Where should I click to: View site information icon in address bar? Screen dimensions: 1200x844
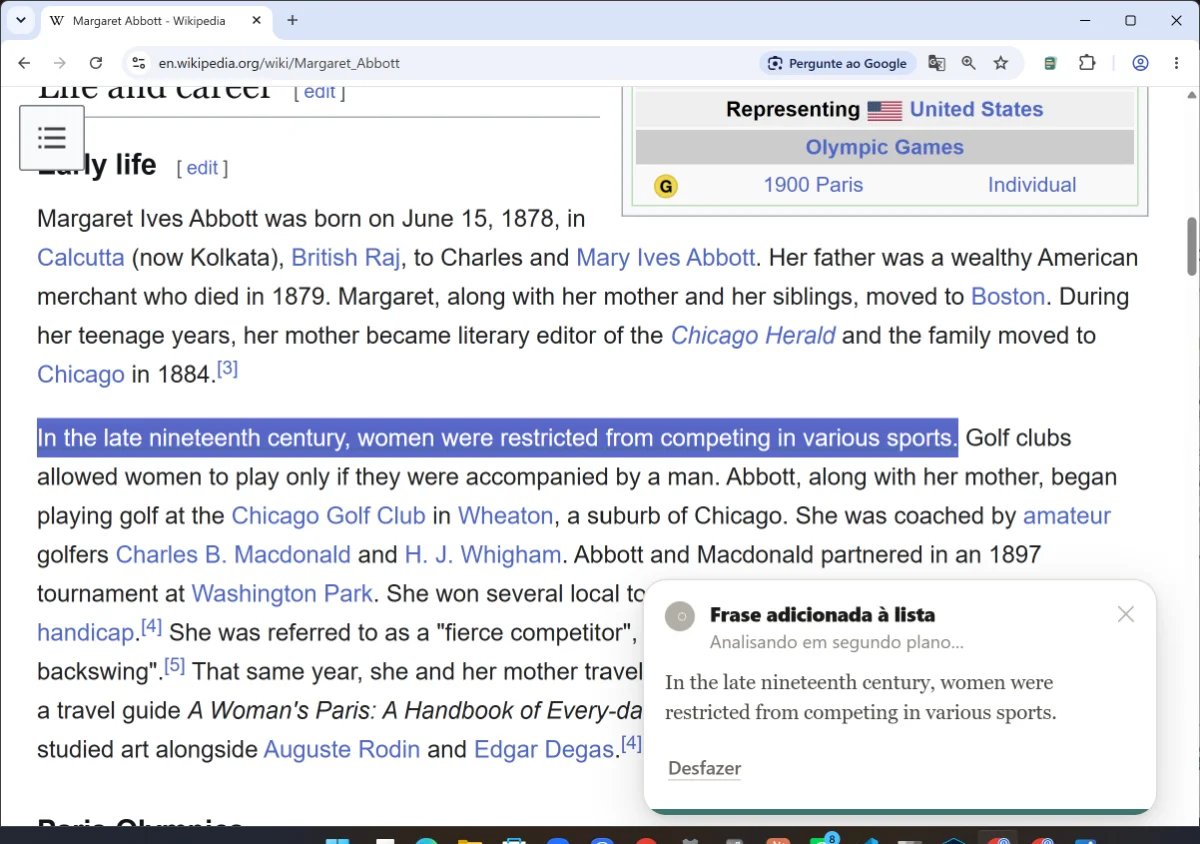(x=139, y=63)
